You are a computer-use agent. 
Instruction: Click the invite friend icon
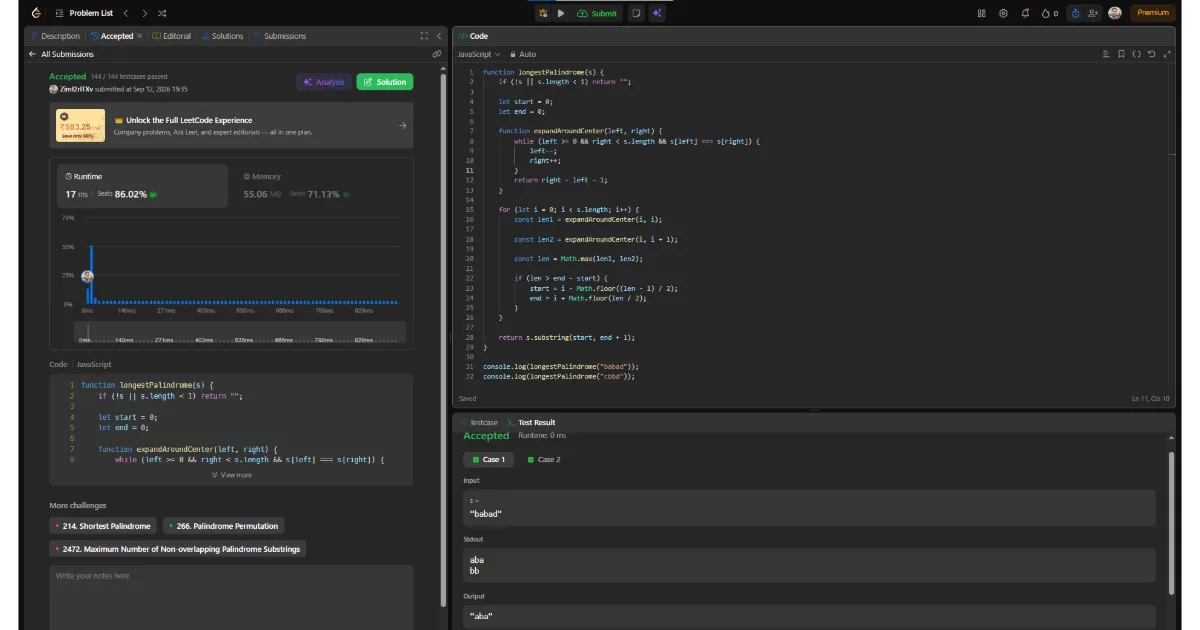pyautogui.click(x=1092, y=13)
